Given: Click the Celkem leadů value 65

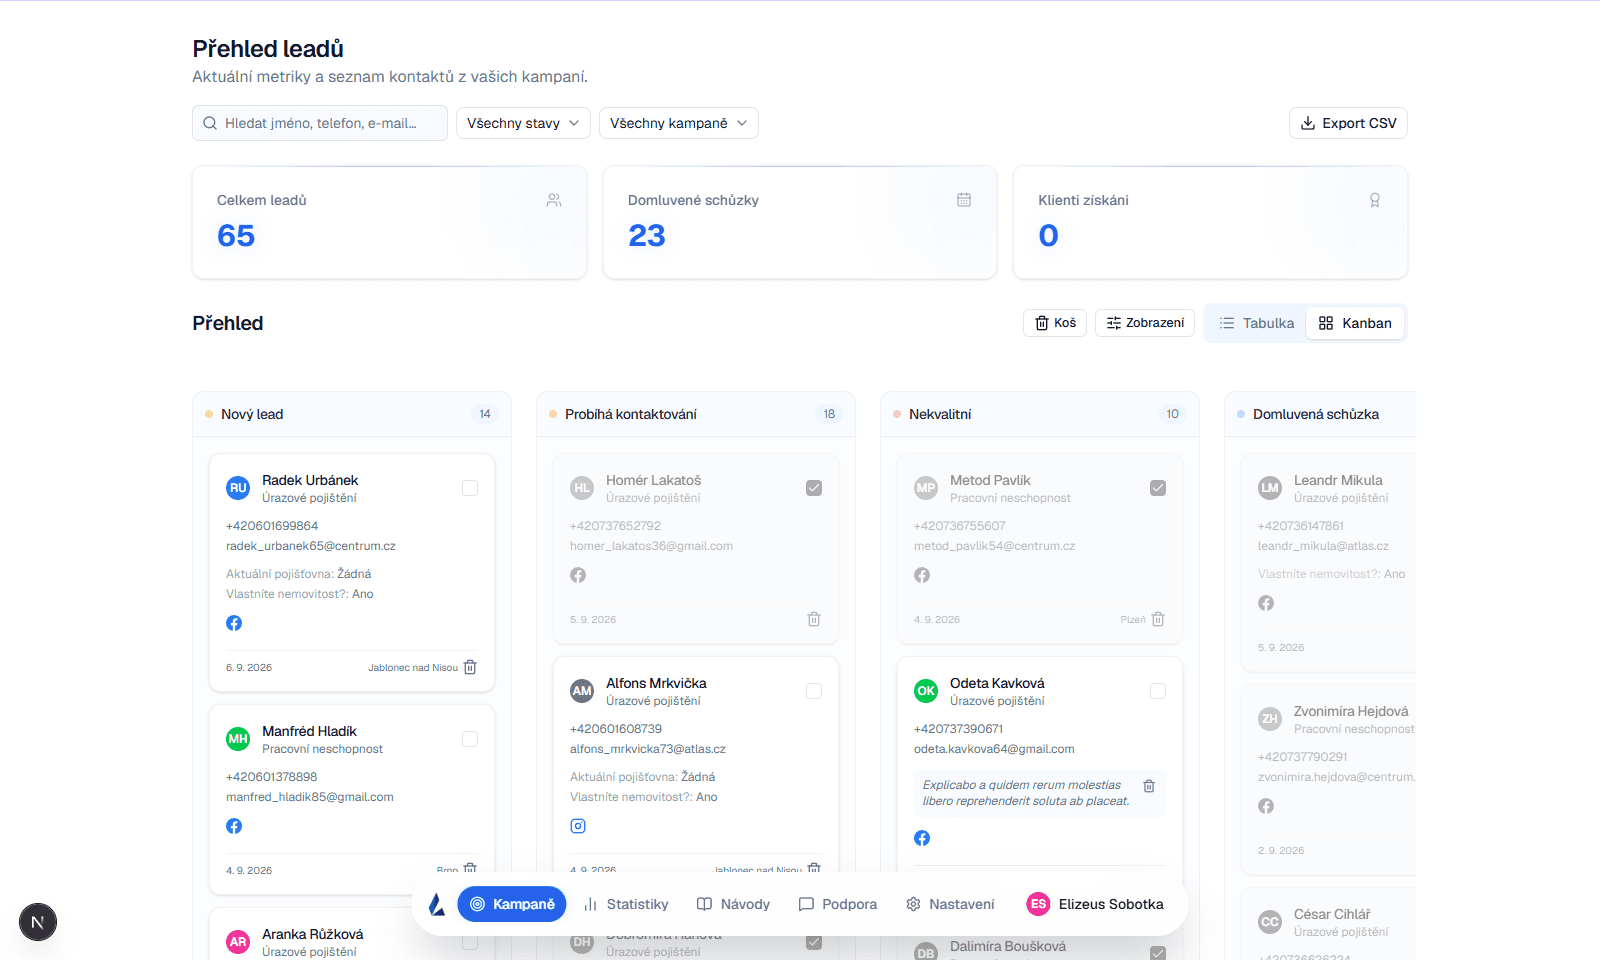Looking at the screenshot, I should 236,235.
